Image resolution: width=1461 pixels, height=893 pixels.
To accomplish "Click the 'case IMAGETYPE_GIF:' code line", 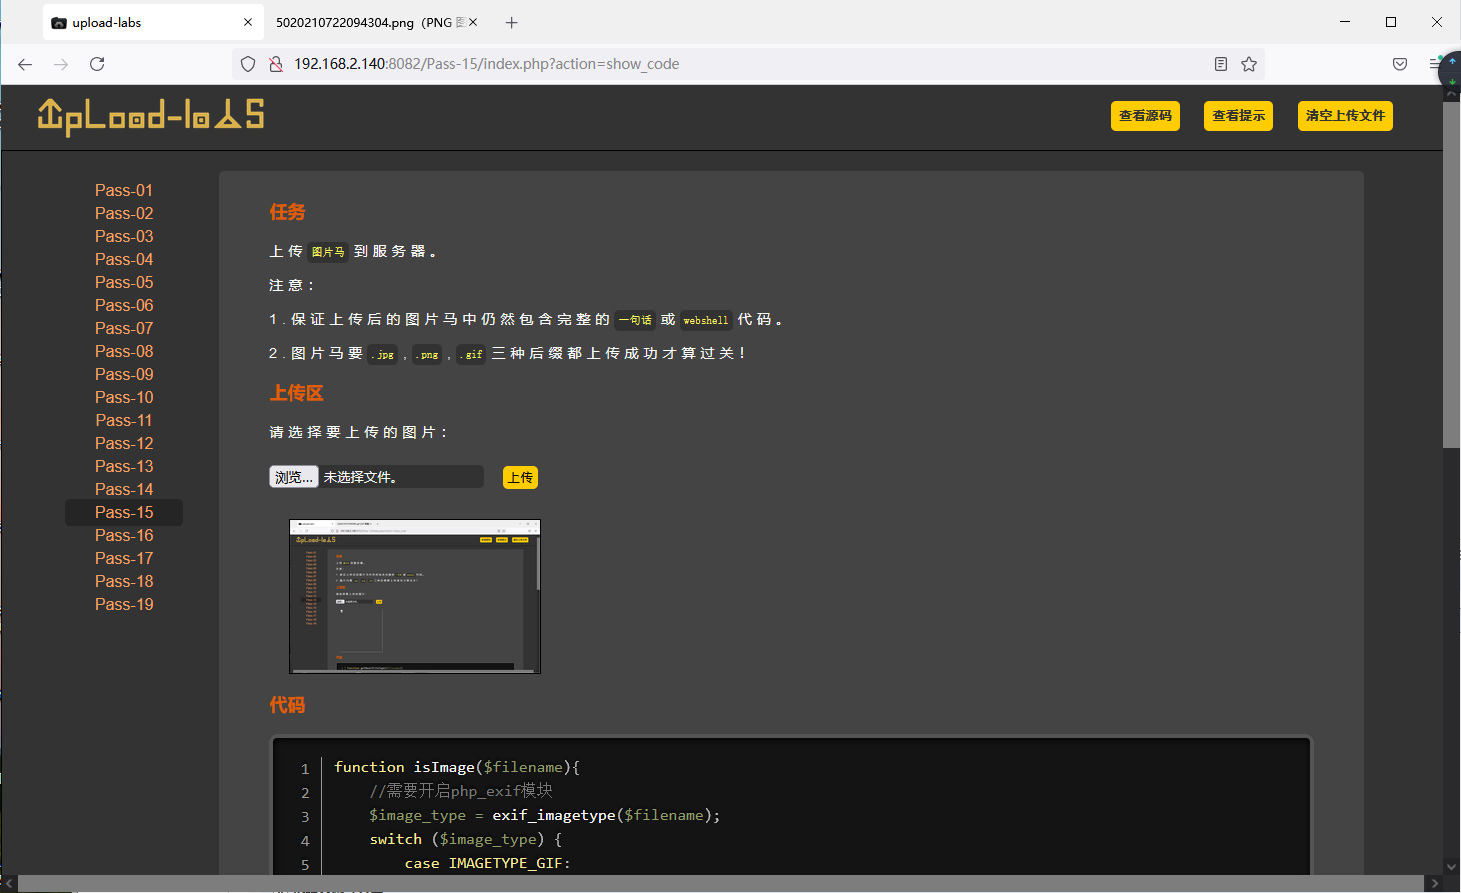I will click(487, 863).
